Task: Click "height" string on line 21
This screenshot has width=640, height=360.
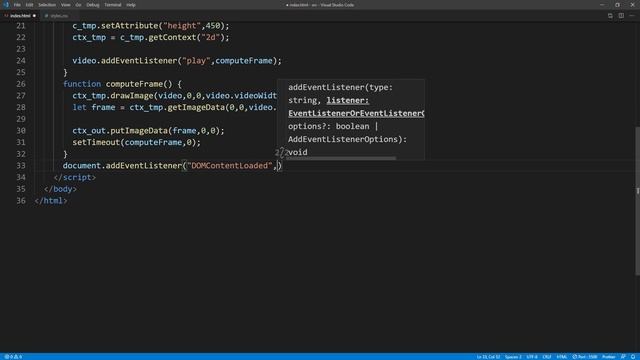Action: [182, 26]
